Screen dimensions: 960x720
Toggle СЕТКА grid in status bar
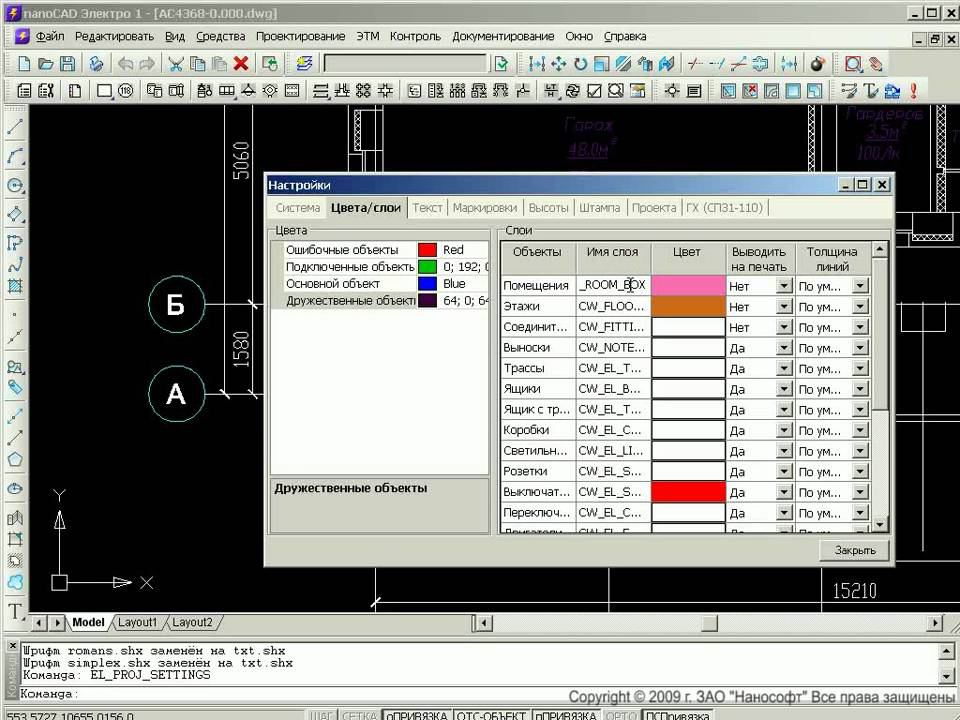359,715
